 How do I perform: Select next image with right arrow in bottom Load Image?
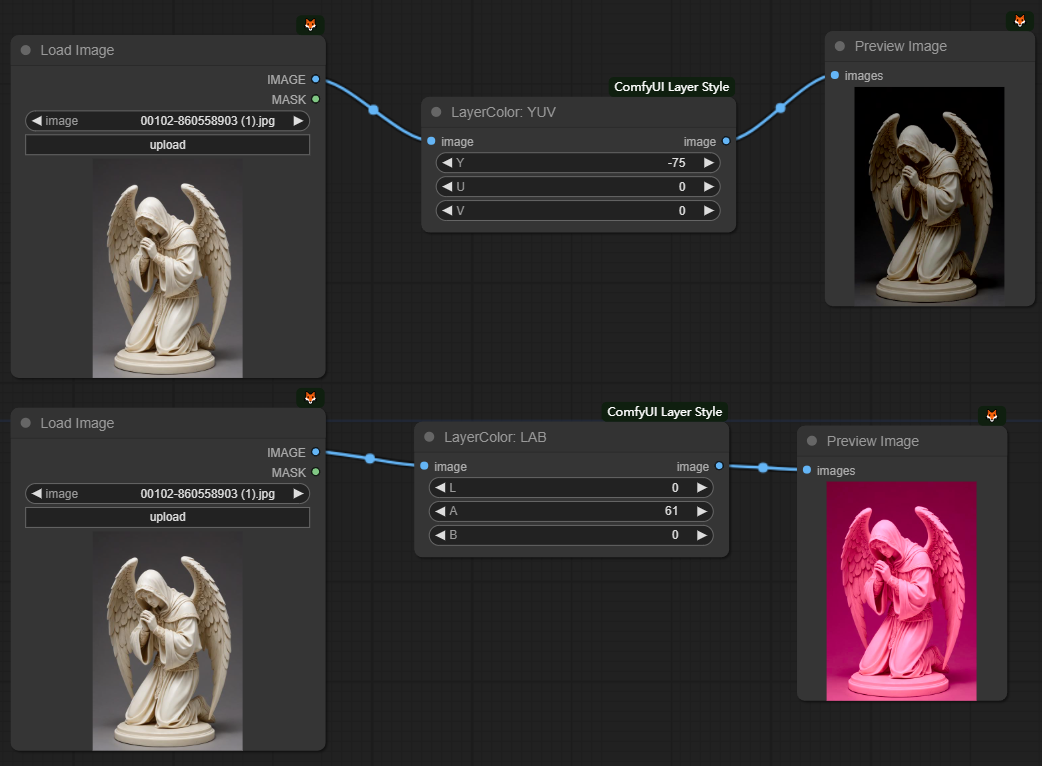tap(298, 494)
